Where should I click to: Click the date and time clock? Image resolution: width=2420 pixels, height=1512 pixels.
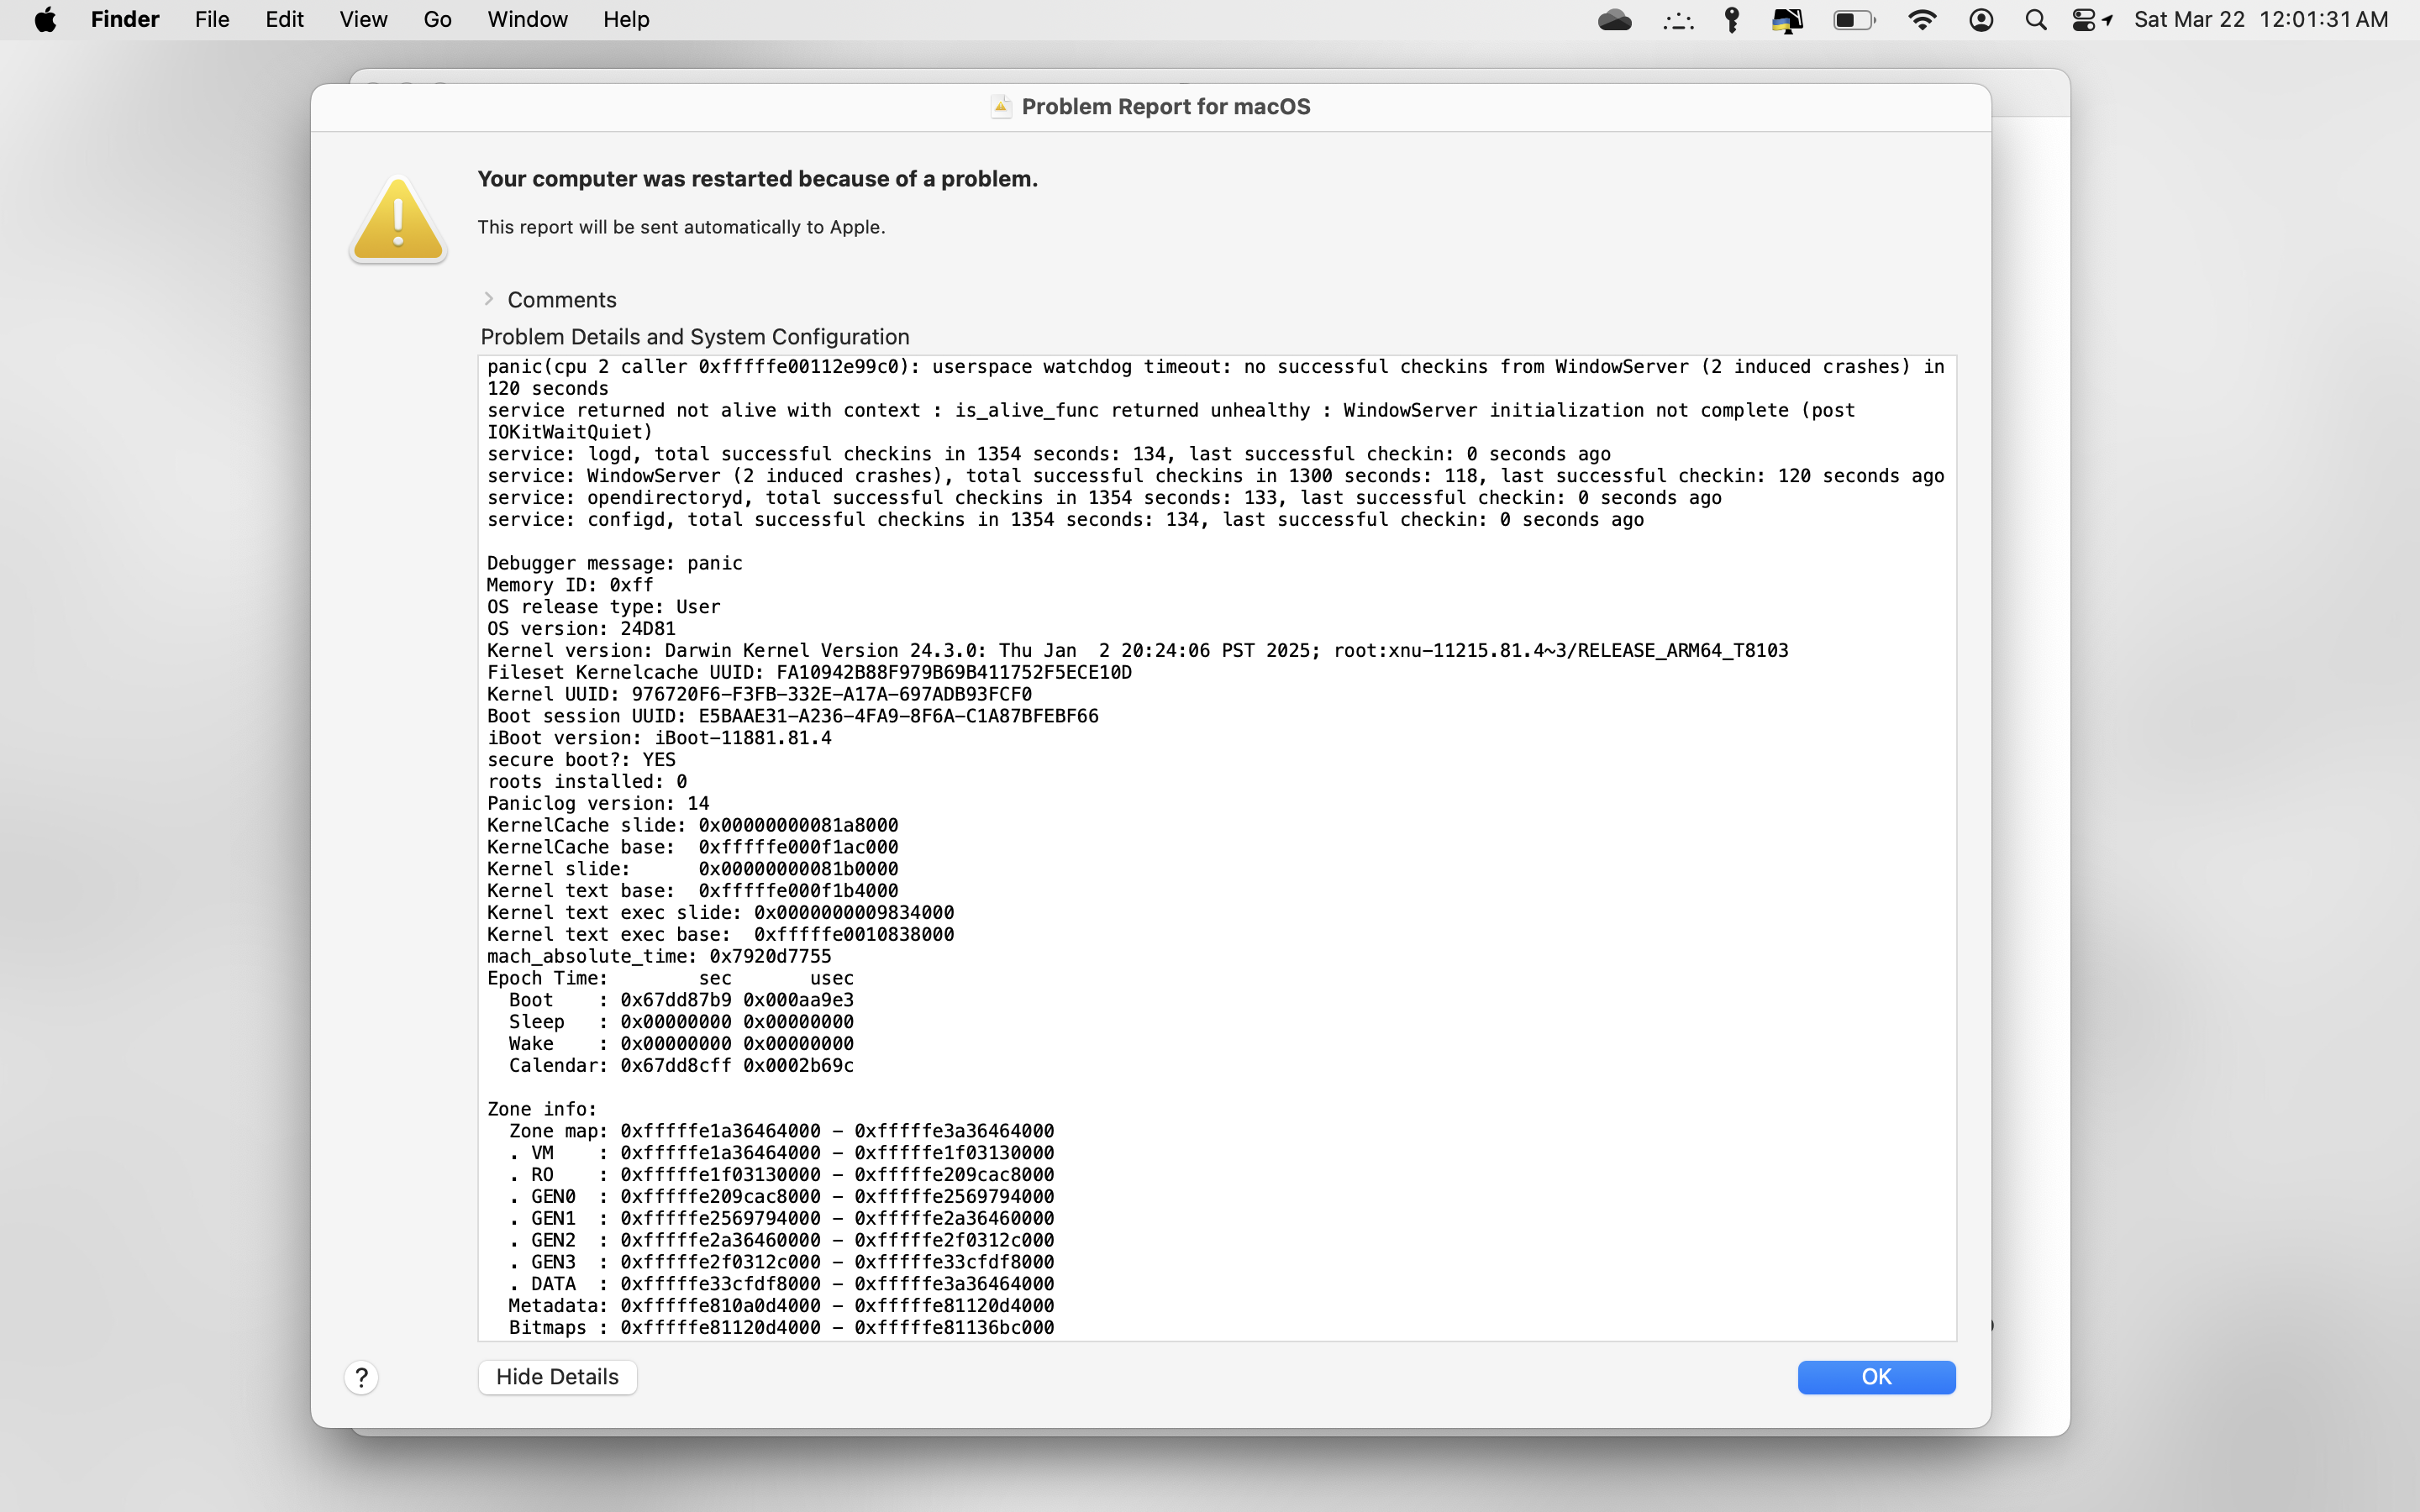(x=2260, y=20)
